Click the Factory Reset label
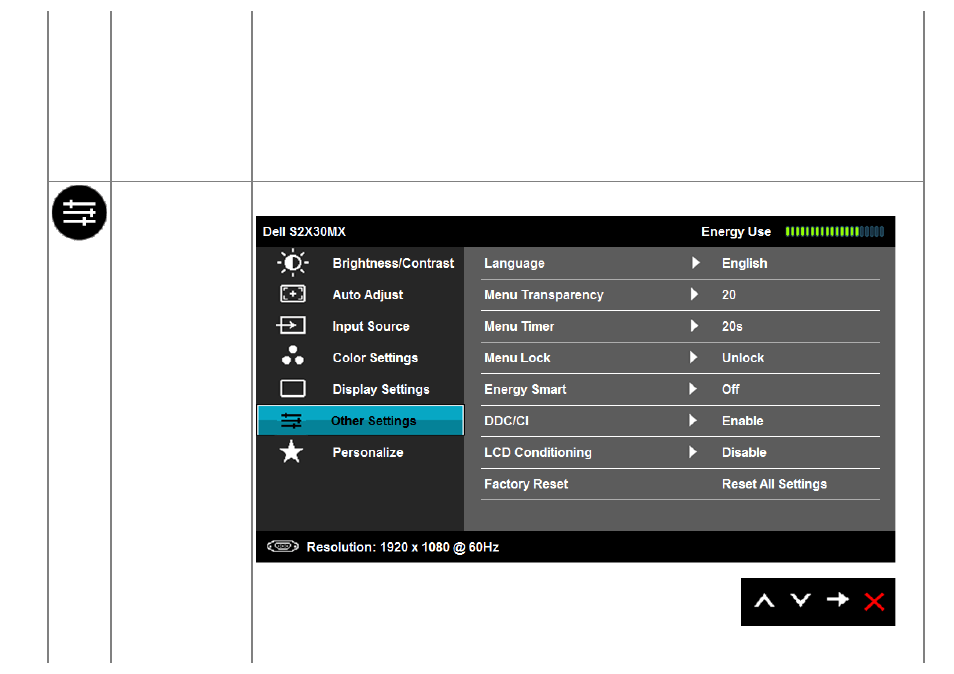The height and width of the screenshot is (674, 954). [x=526, y=484]
